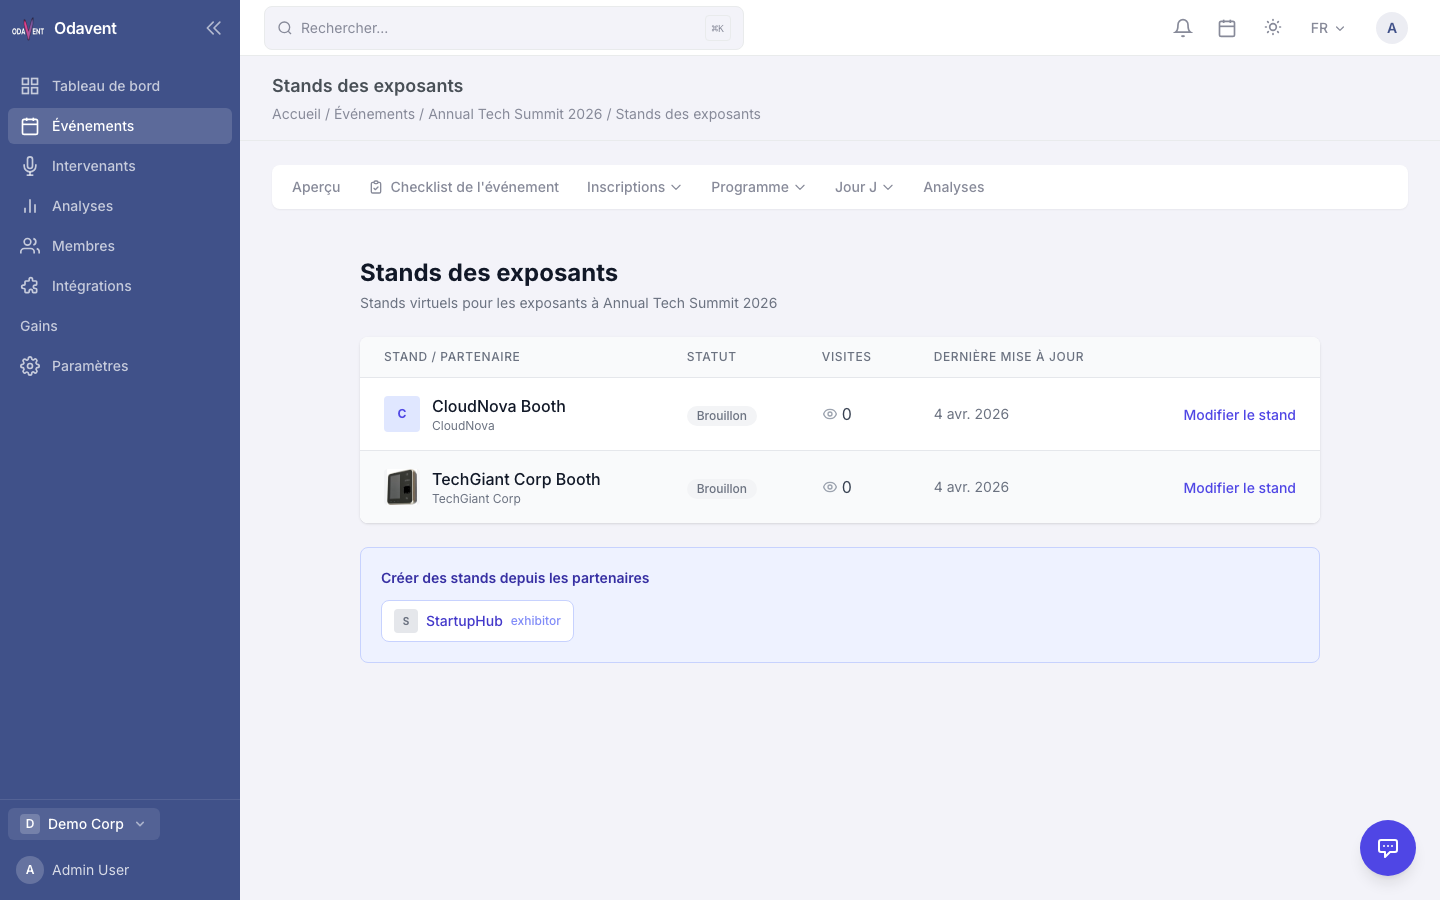Collapse the sidebar with double-chevron icon
This screenshot has height=900, width=1440.
click(213, 28)
